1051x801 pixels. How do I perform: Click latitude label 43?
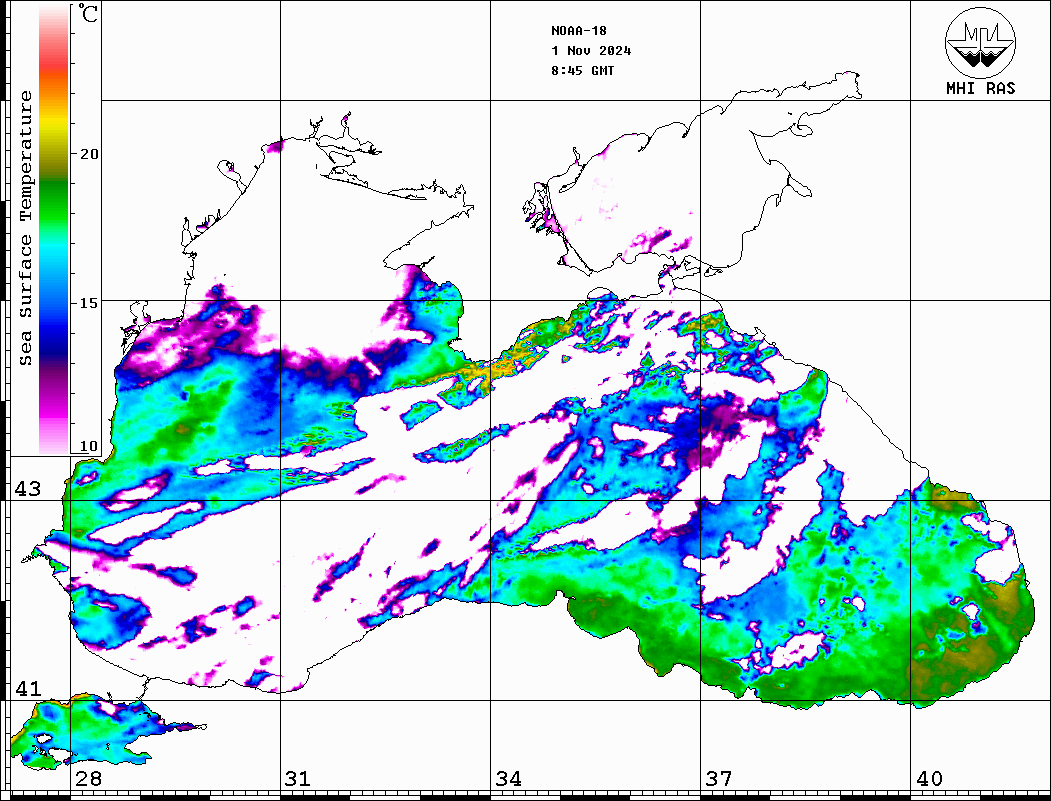(x=28, y=489)
